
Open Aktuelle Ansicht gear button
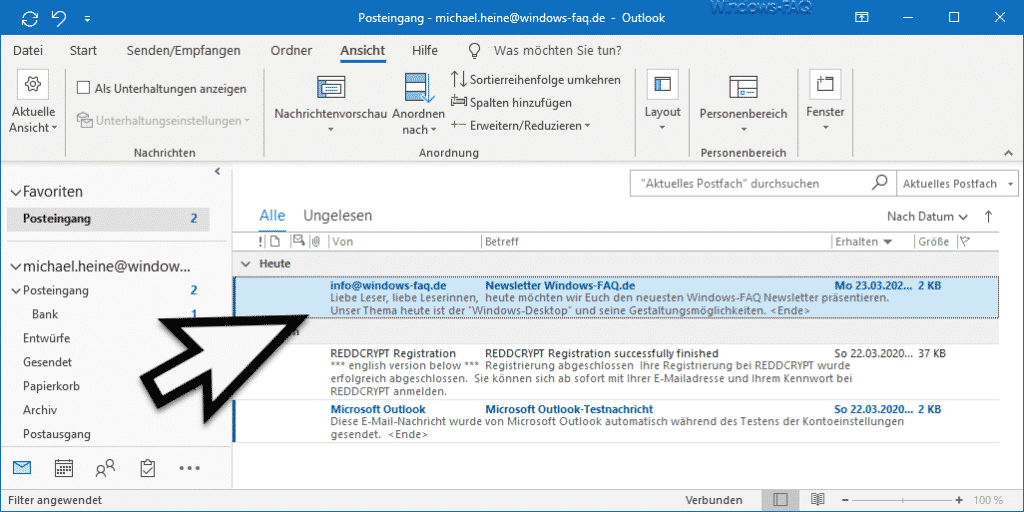point(33,103)
